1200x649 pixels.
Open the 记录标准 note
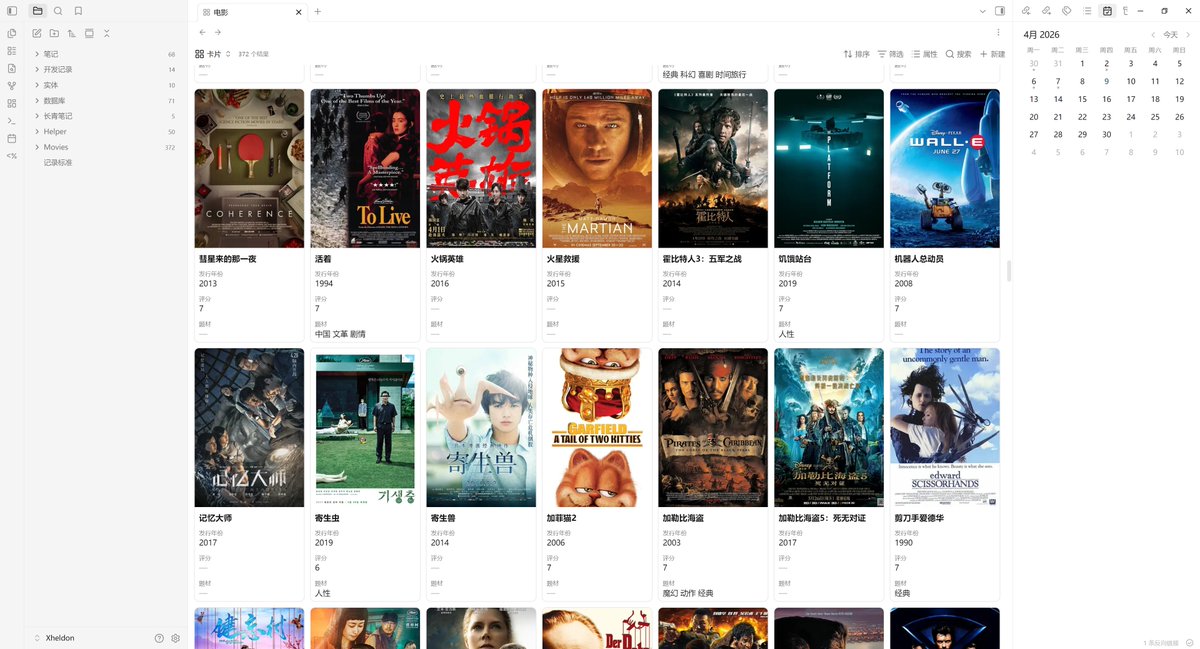58,162
